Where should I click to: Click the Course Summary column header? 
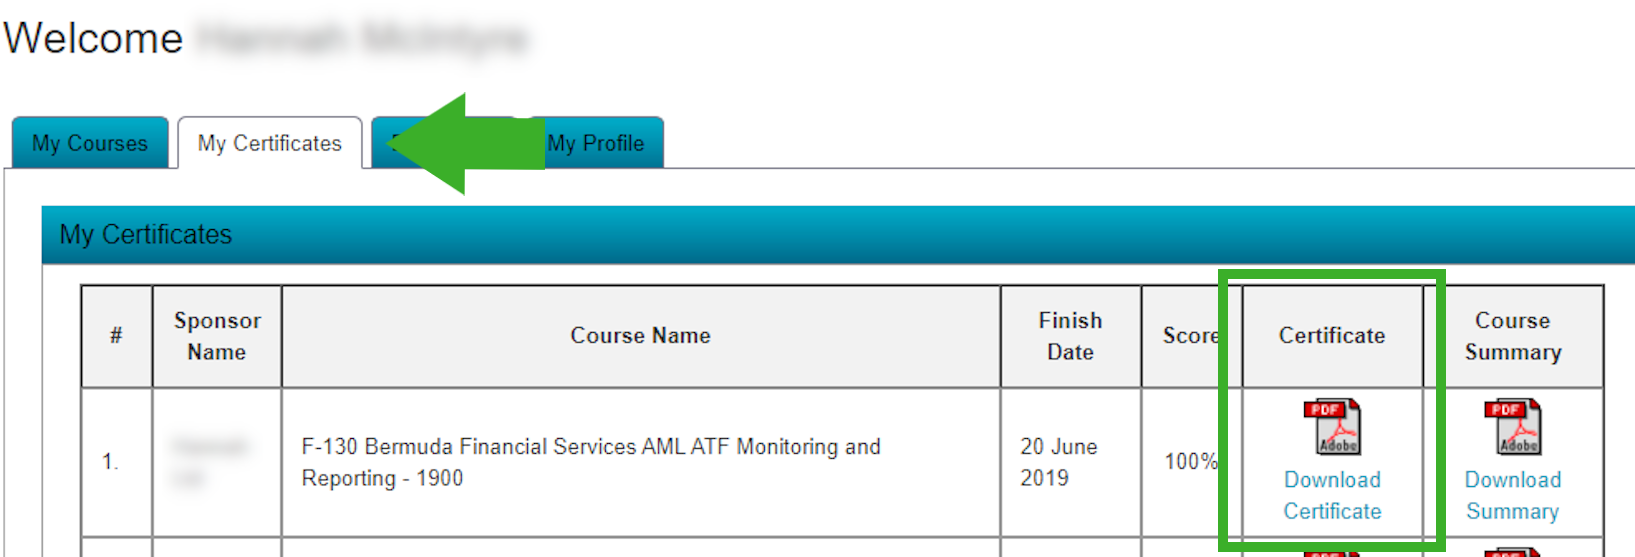coord(1513,336)
